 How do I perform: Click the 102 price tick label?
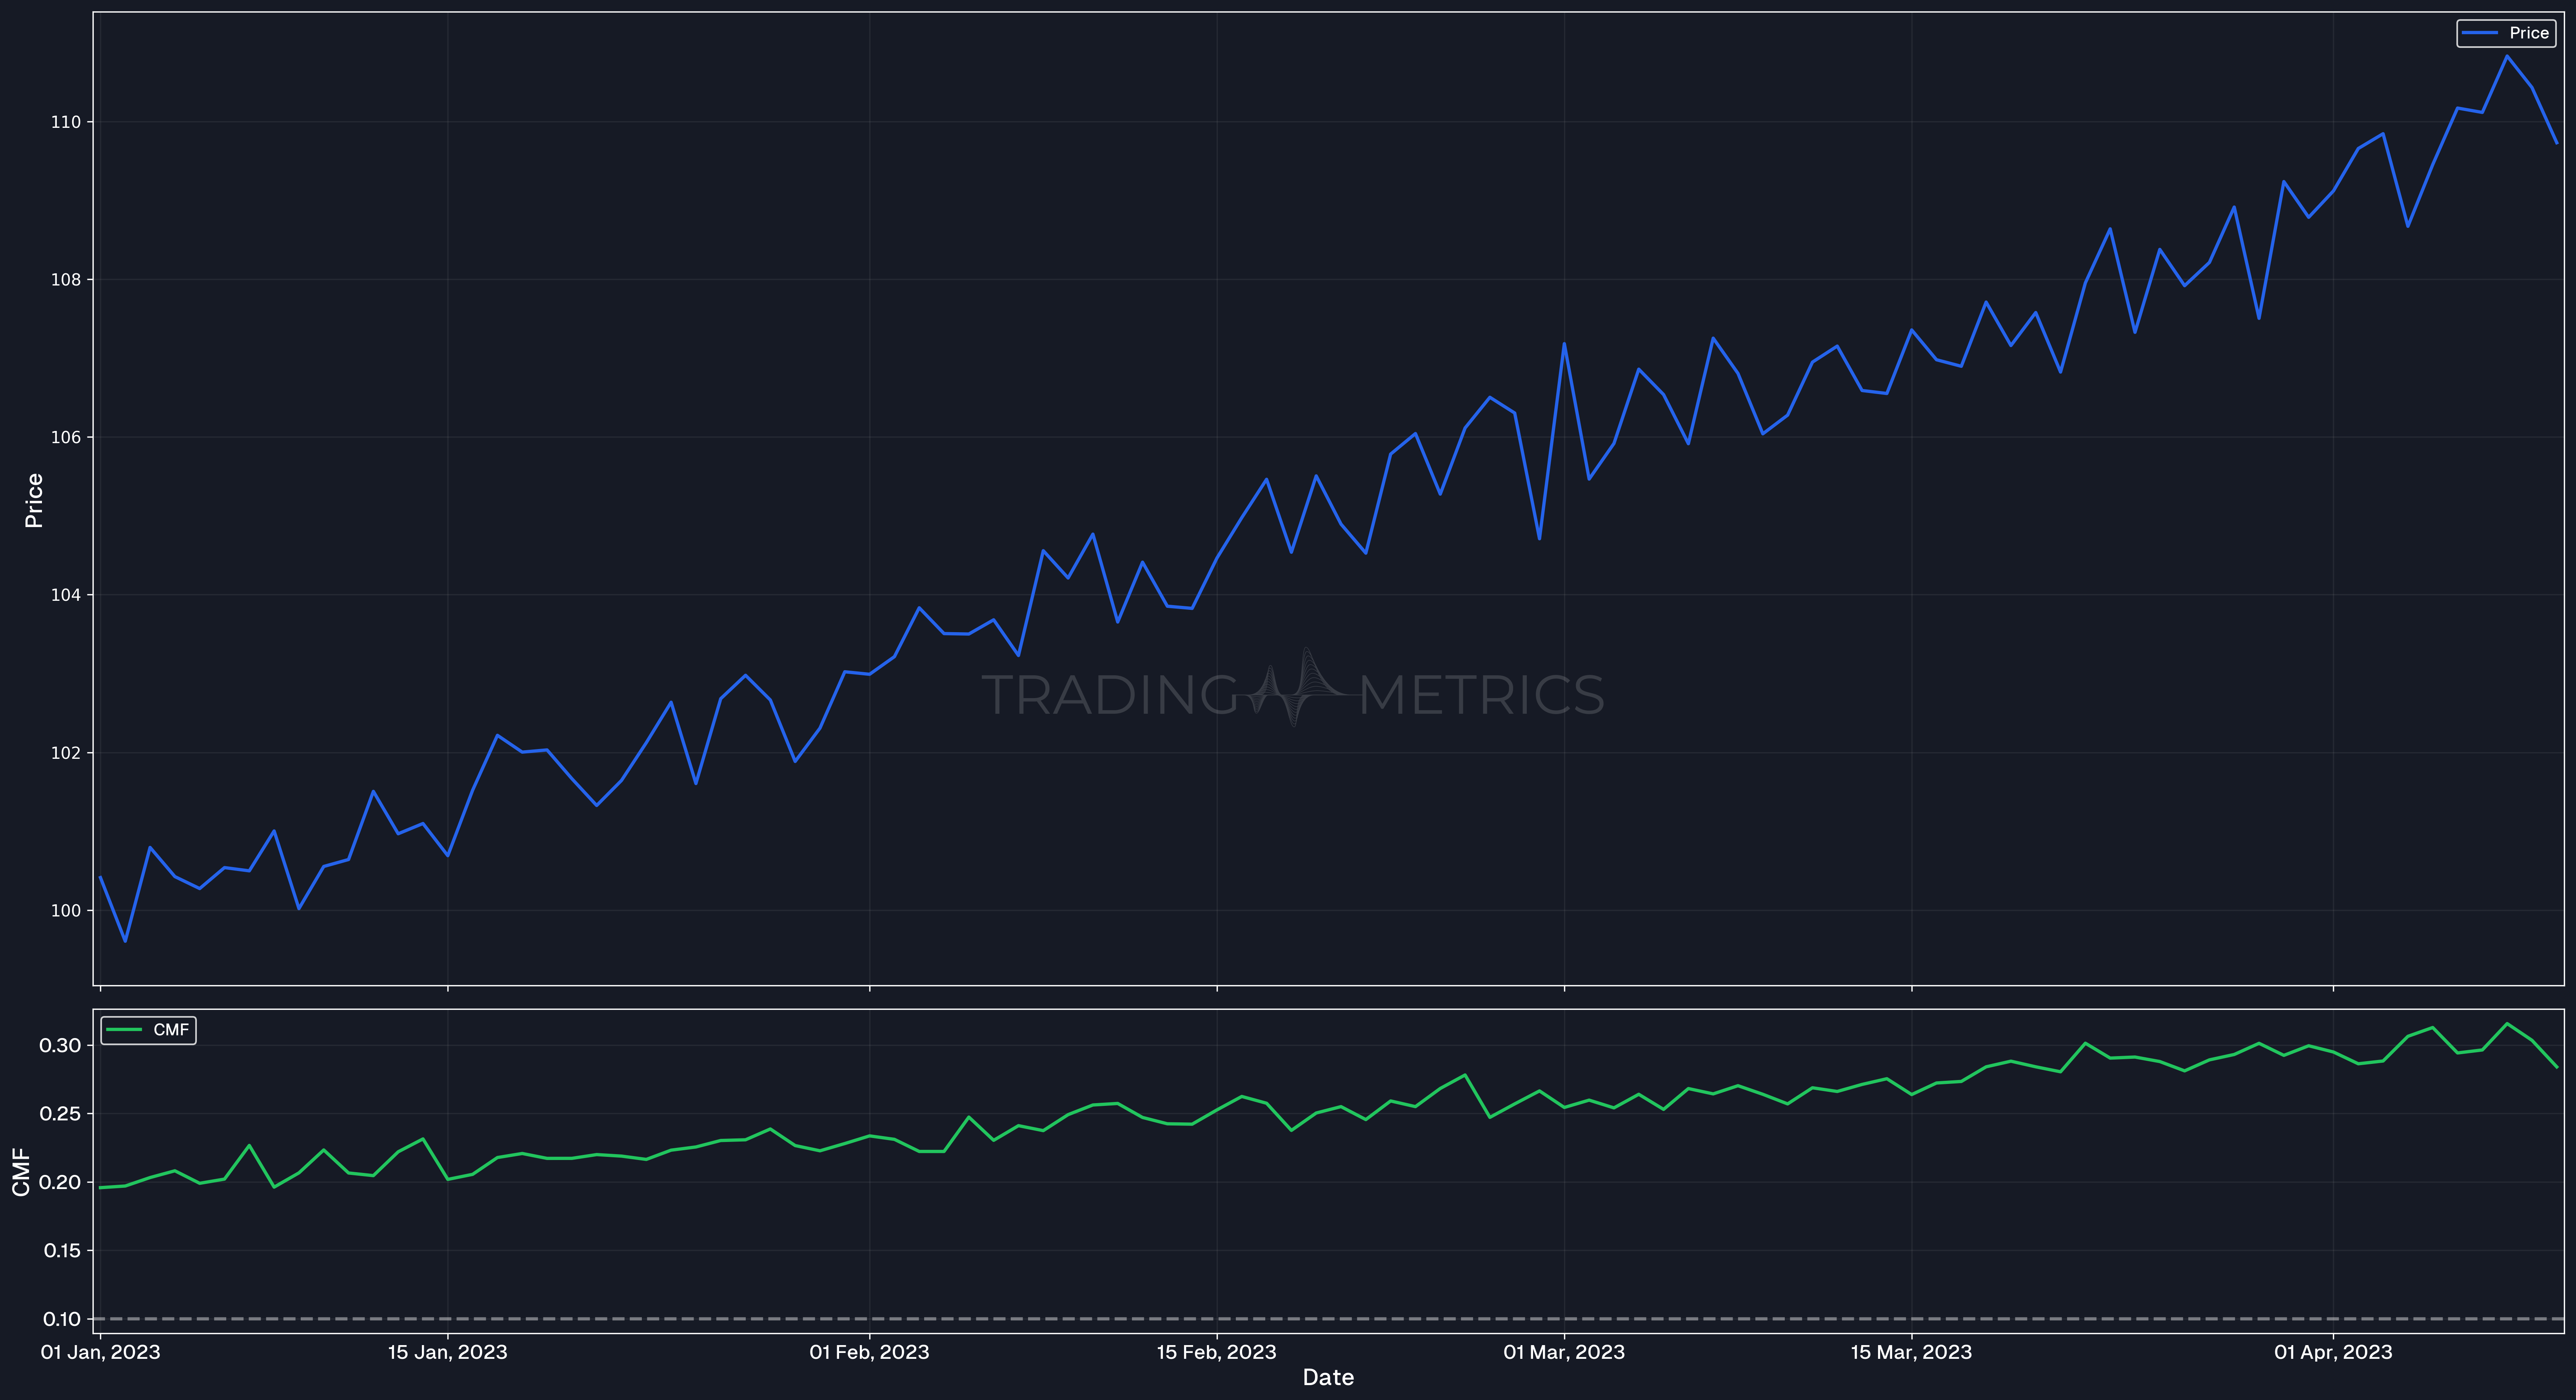point(66,753)
